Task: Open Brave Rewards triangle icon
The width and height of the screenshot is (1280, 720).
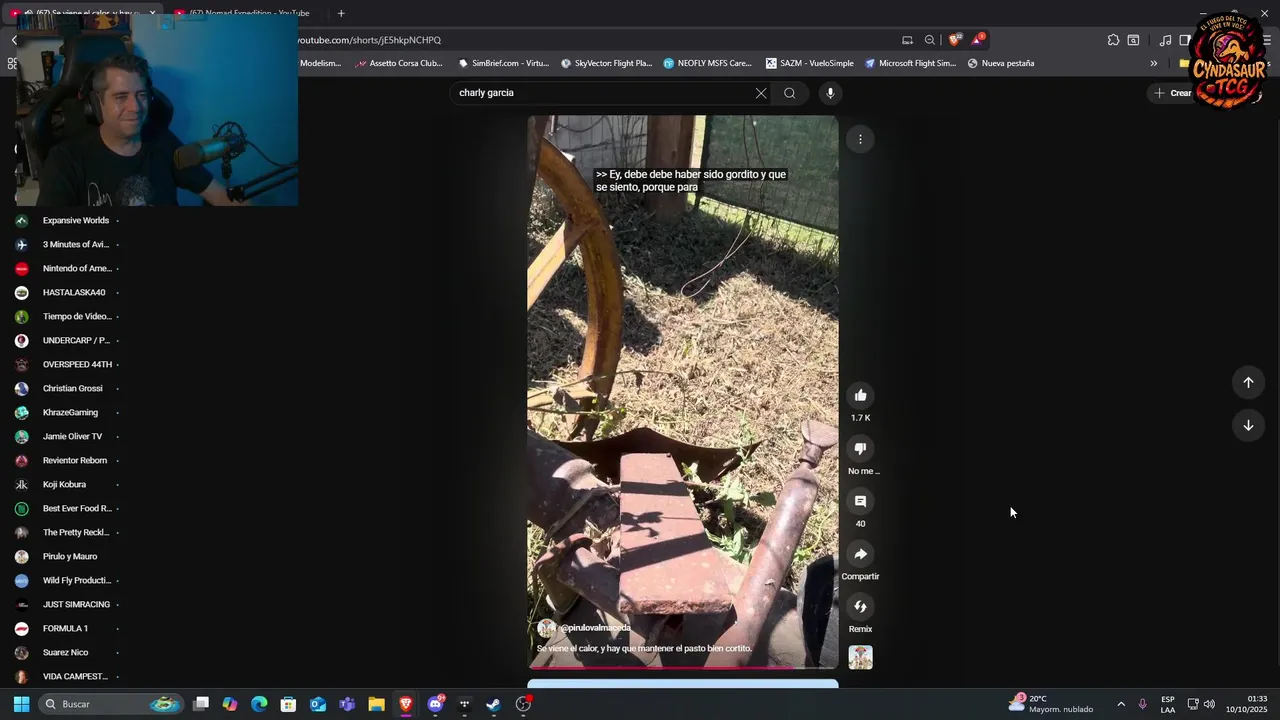Action: 977,40
